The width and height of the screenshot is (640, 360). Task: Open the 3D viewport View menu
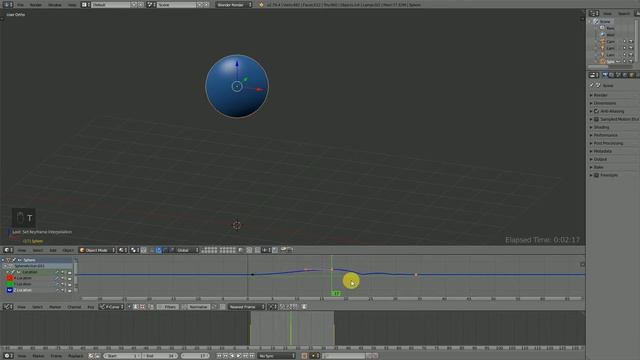[x=22, y=250]
